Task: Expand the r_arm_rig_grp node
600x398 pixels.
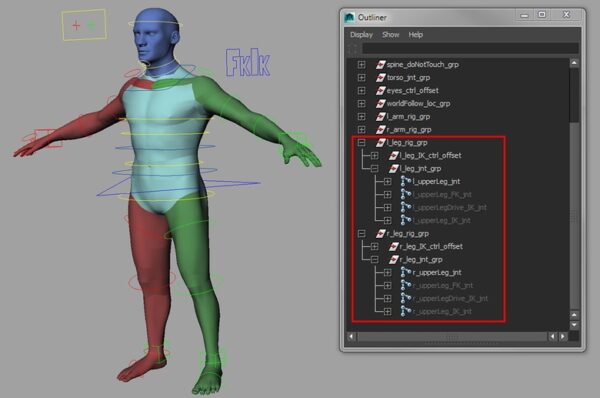Action: 361,129
